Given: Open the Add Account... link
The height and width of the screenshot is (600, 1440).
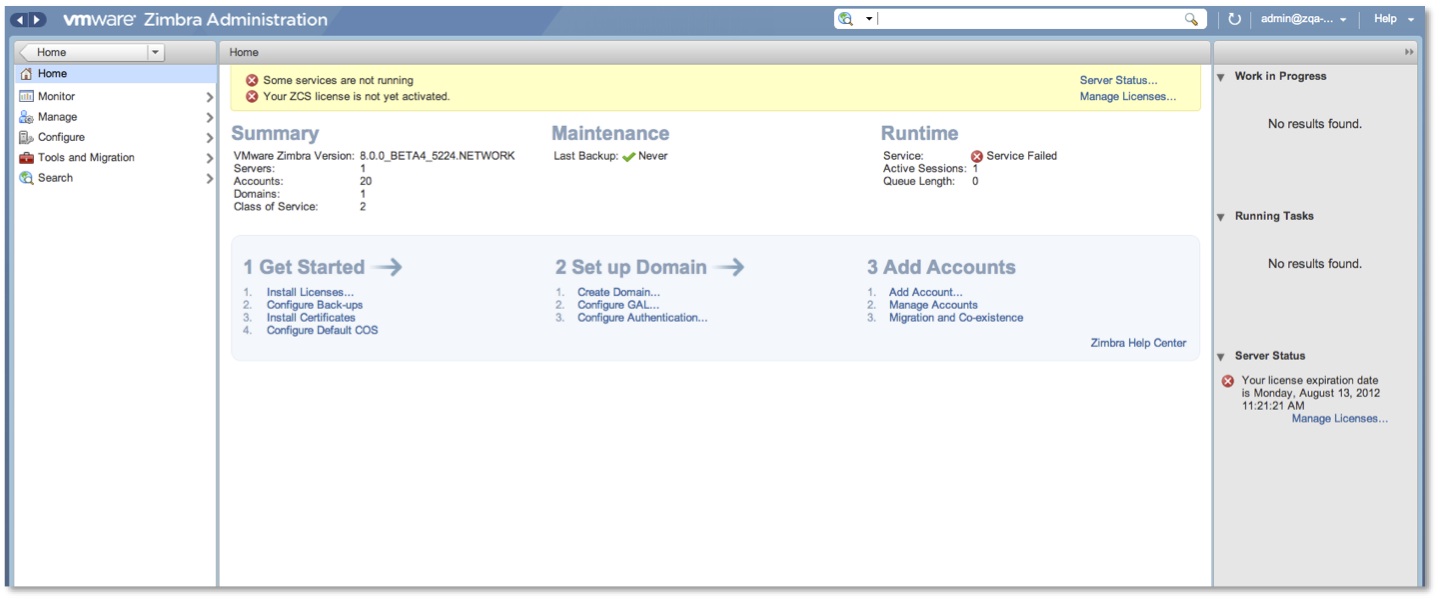Looking at the screenshot, I should [x=926, y=293].
